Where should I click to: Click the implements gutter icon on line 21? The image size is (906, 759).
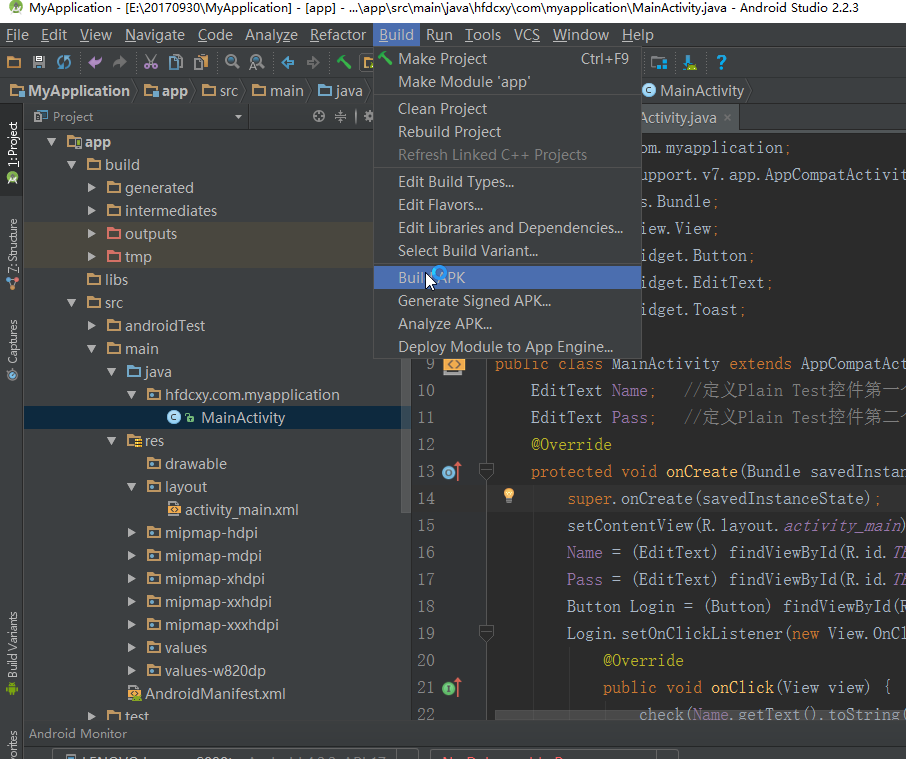coord(452,687)
